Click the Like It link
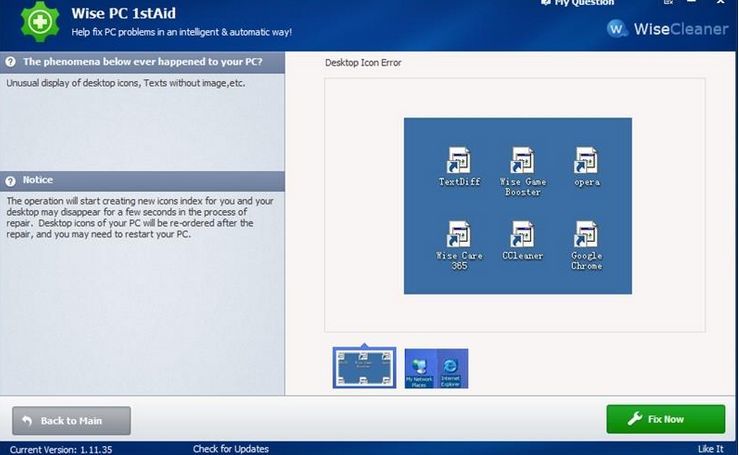The height and width of the screenshot is (455, 739). coord(710,449)
